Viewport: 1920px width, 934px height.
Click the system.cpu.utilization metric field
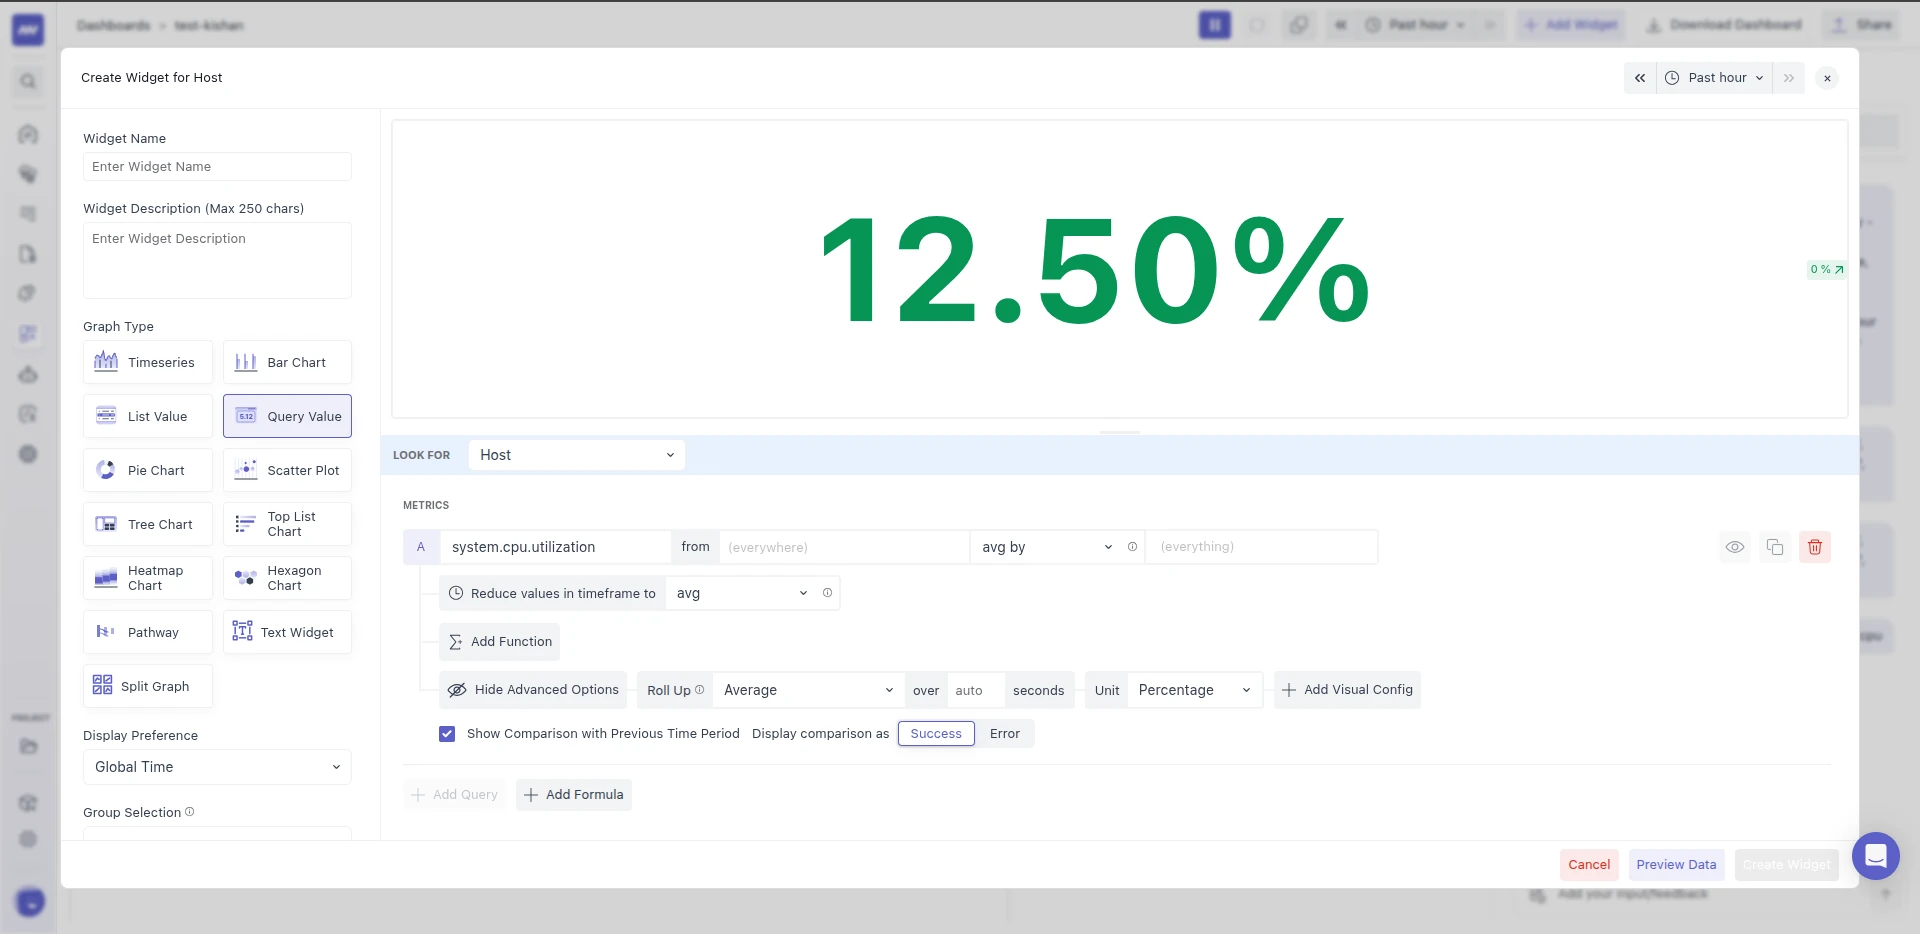(555, 547)
